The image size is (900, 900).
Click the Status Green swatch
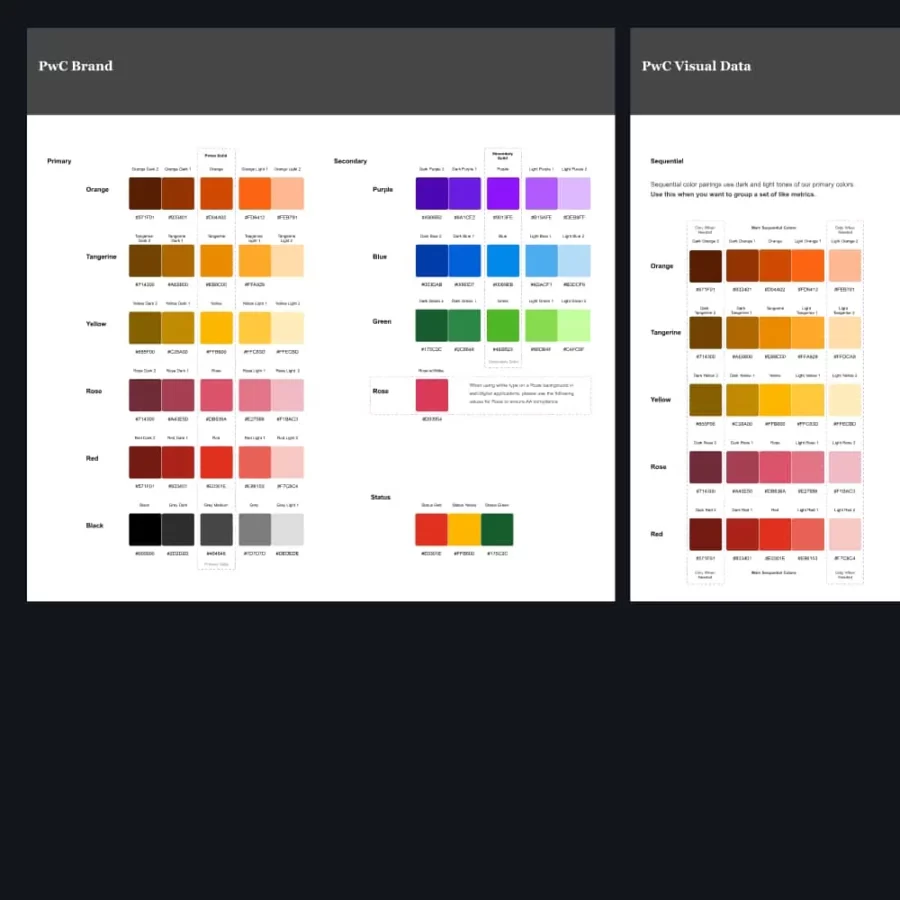tap(497, 529)
